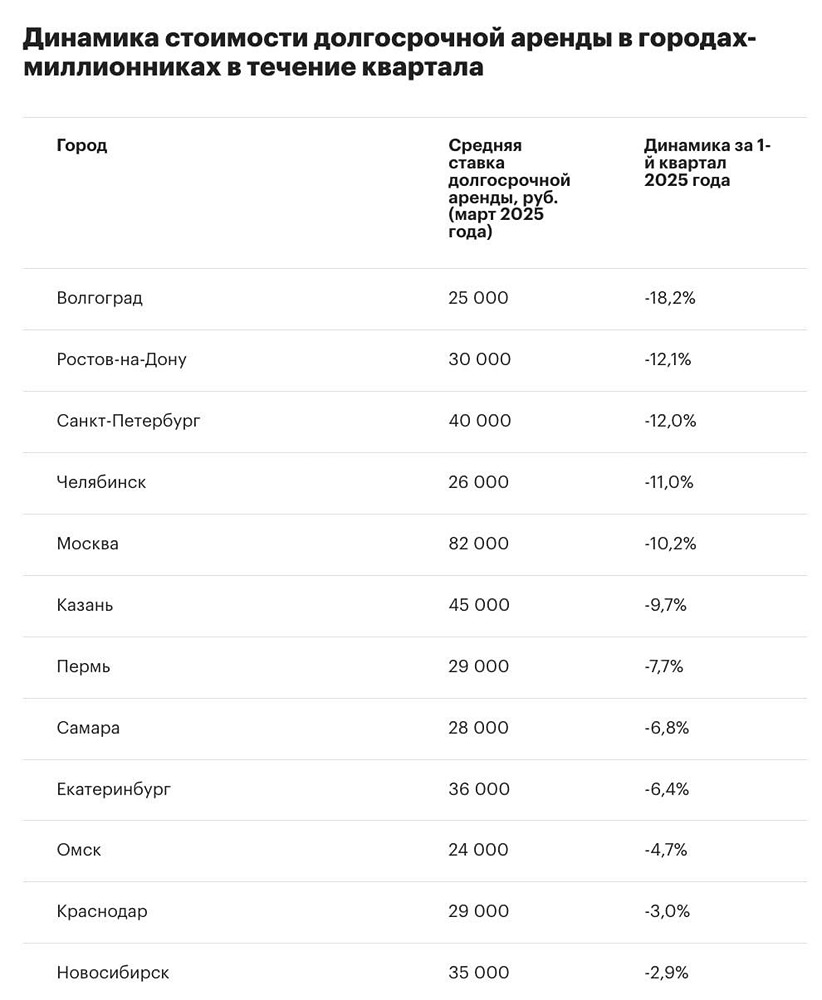The image size is (822, 1000).
Task: Click Челябинск in the city column
Action: click(x=102, y=482)
